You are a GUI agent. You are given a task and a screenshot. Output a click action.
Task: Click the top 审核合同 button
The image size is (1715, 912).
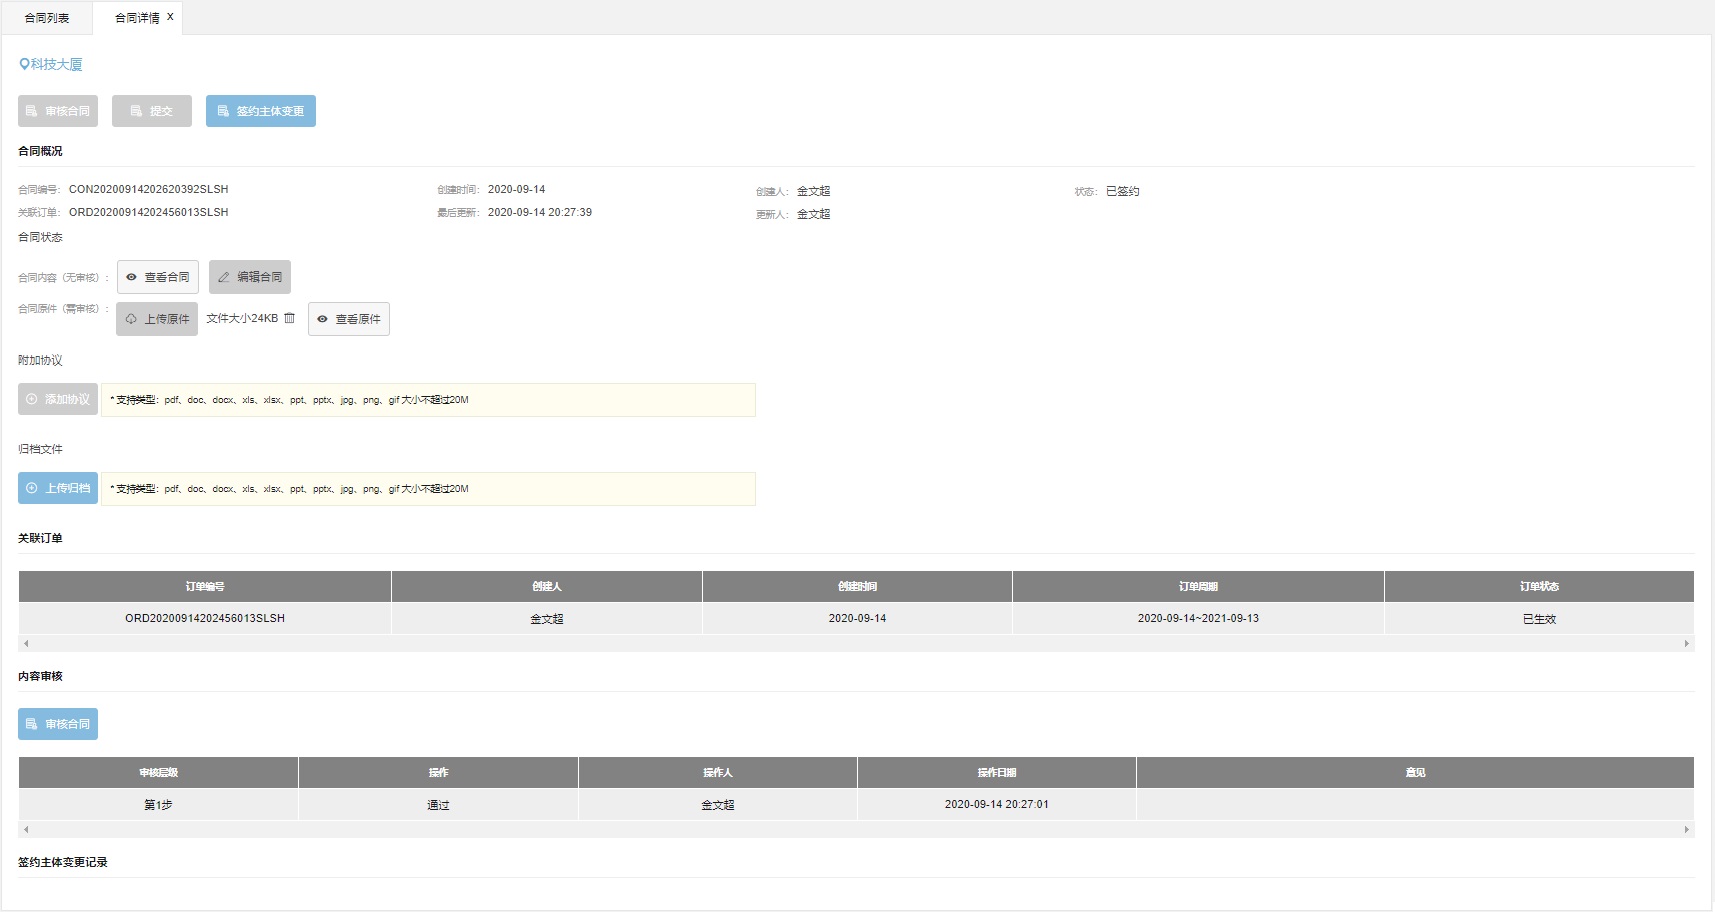58,111
